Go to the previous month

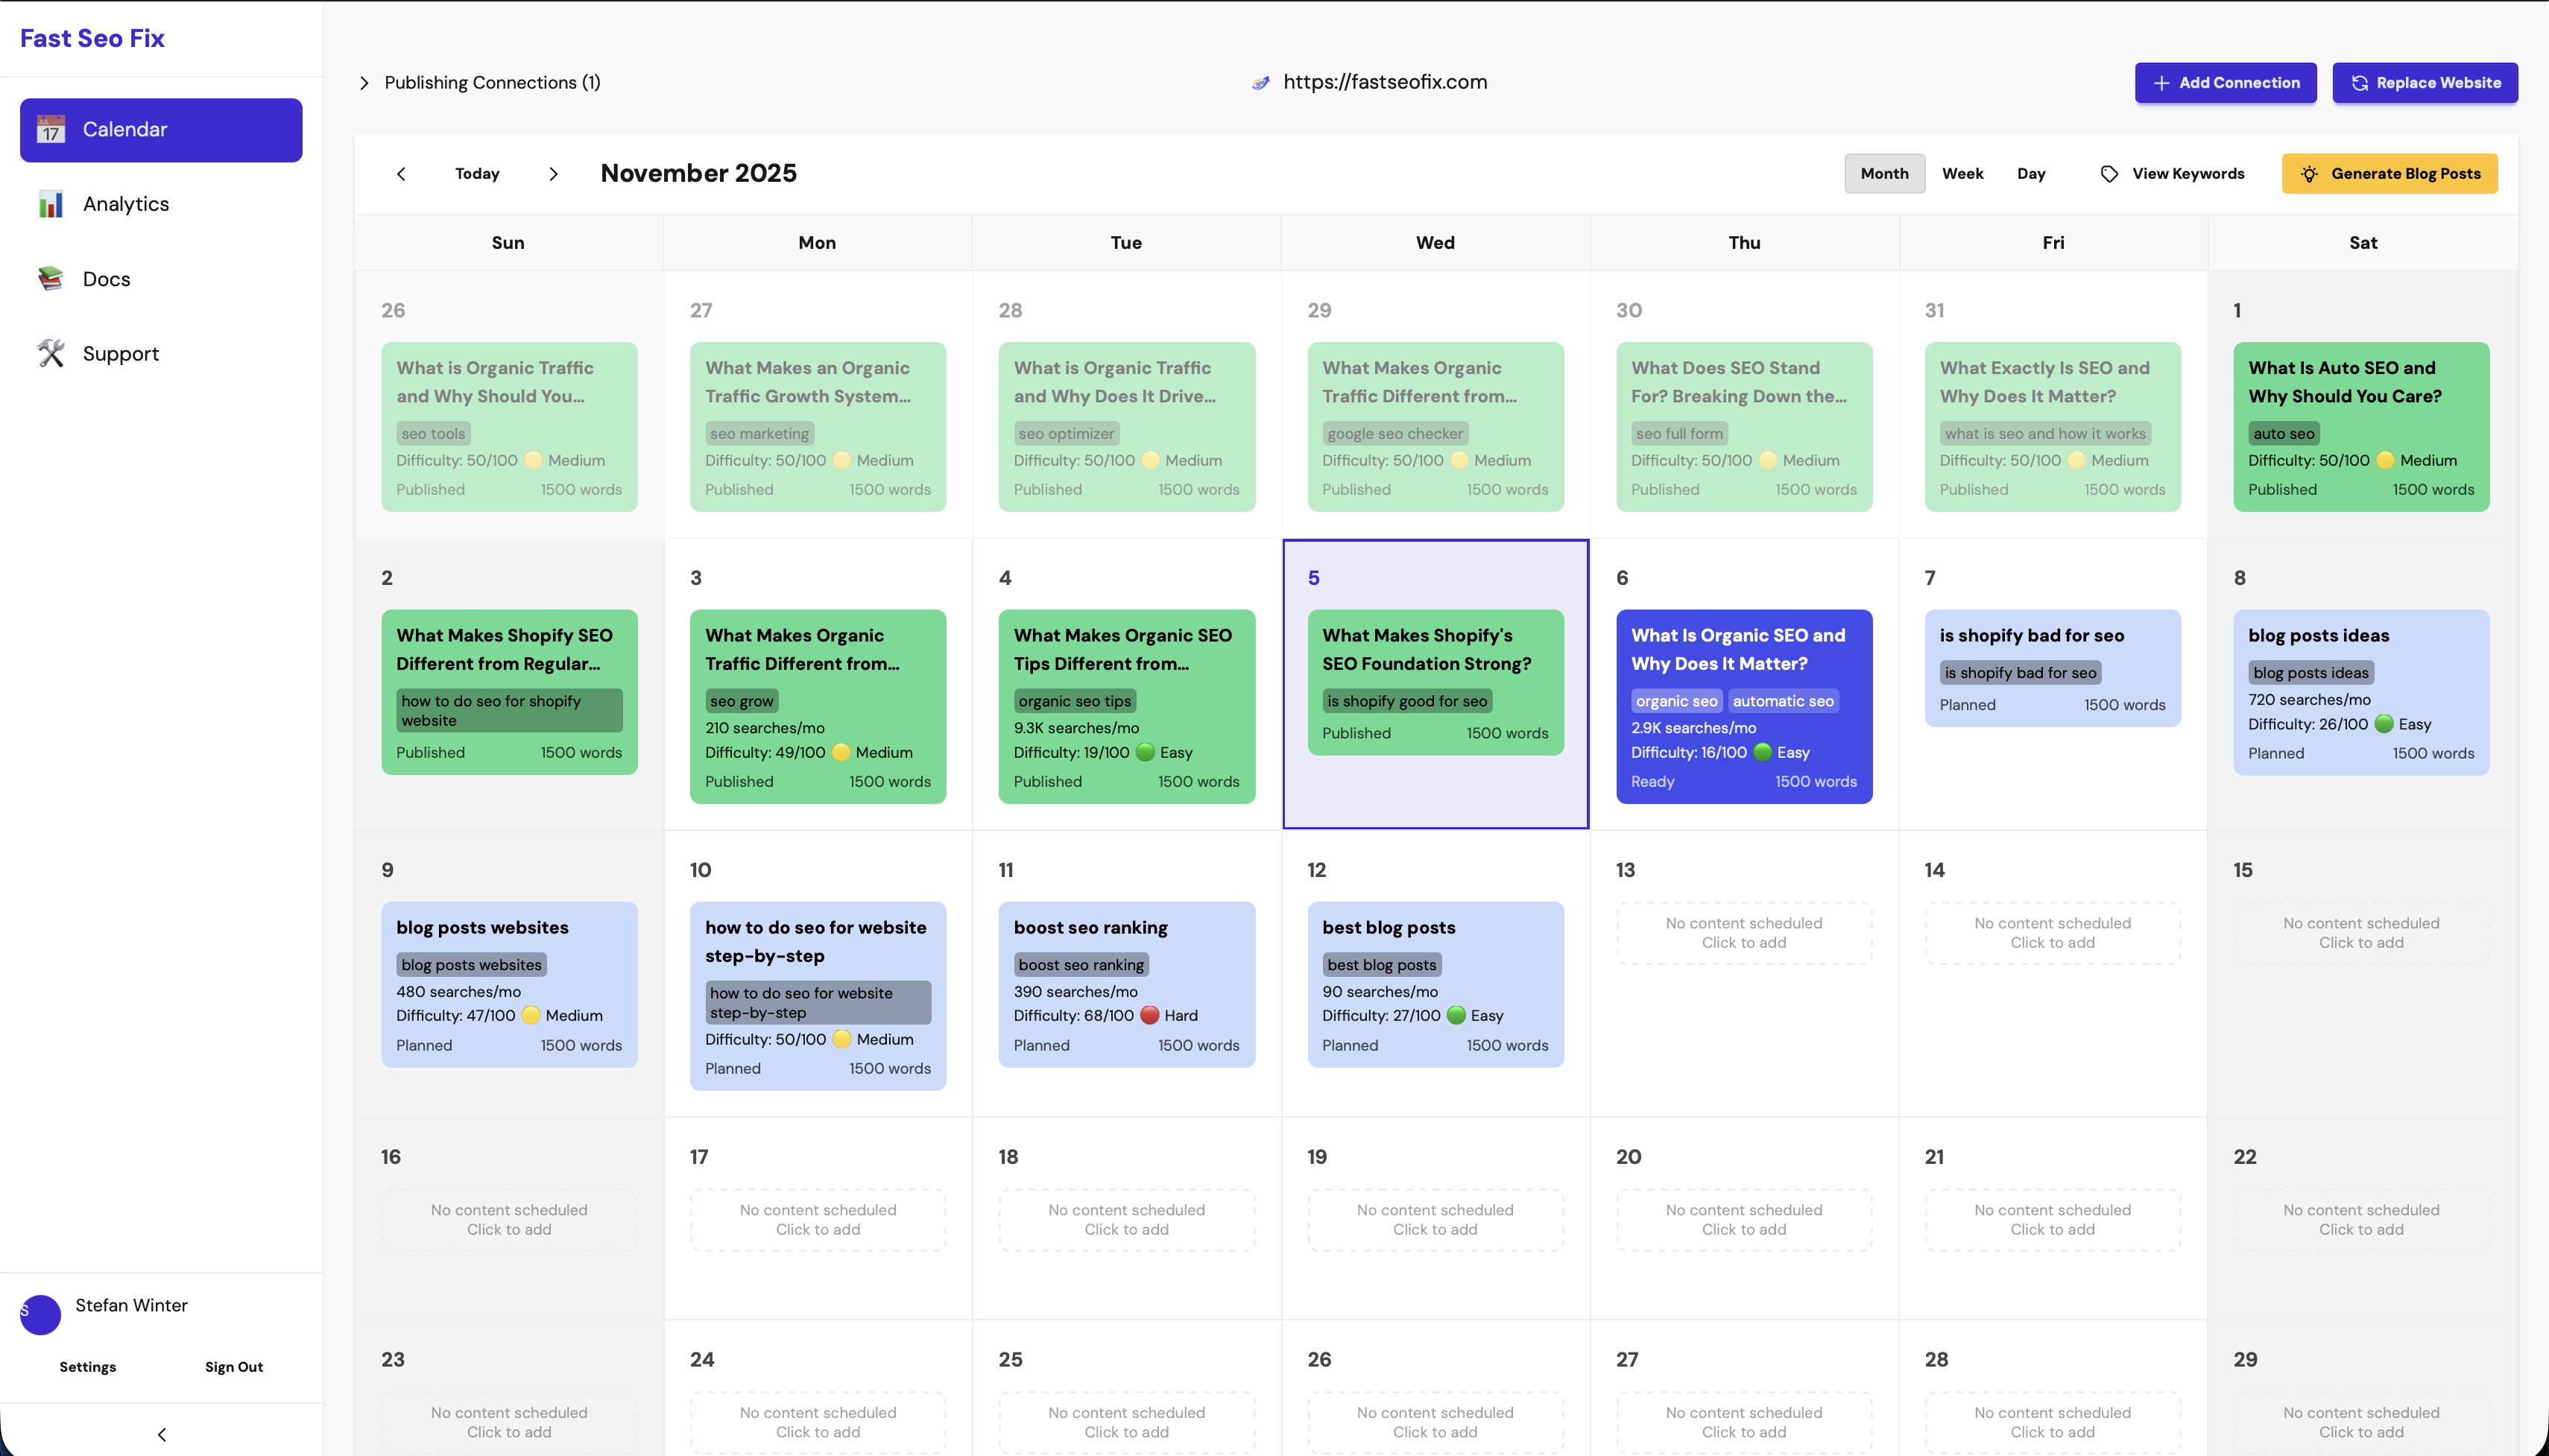401,173
